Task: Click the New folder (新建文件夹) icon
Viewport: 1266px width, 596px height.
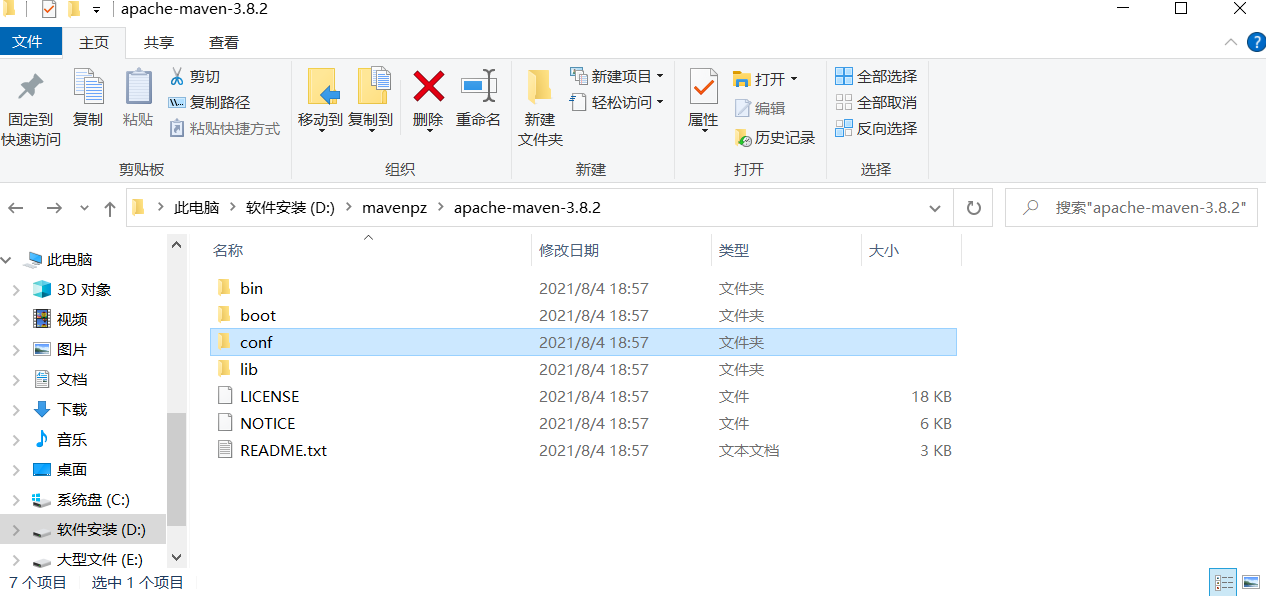Action: (540, 87)
